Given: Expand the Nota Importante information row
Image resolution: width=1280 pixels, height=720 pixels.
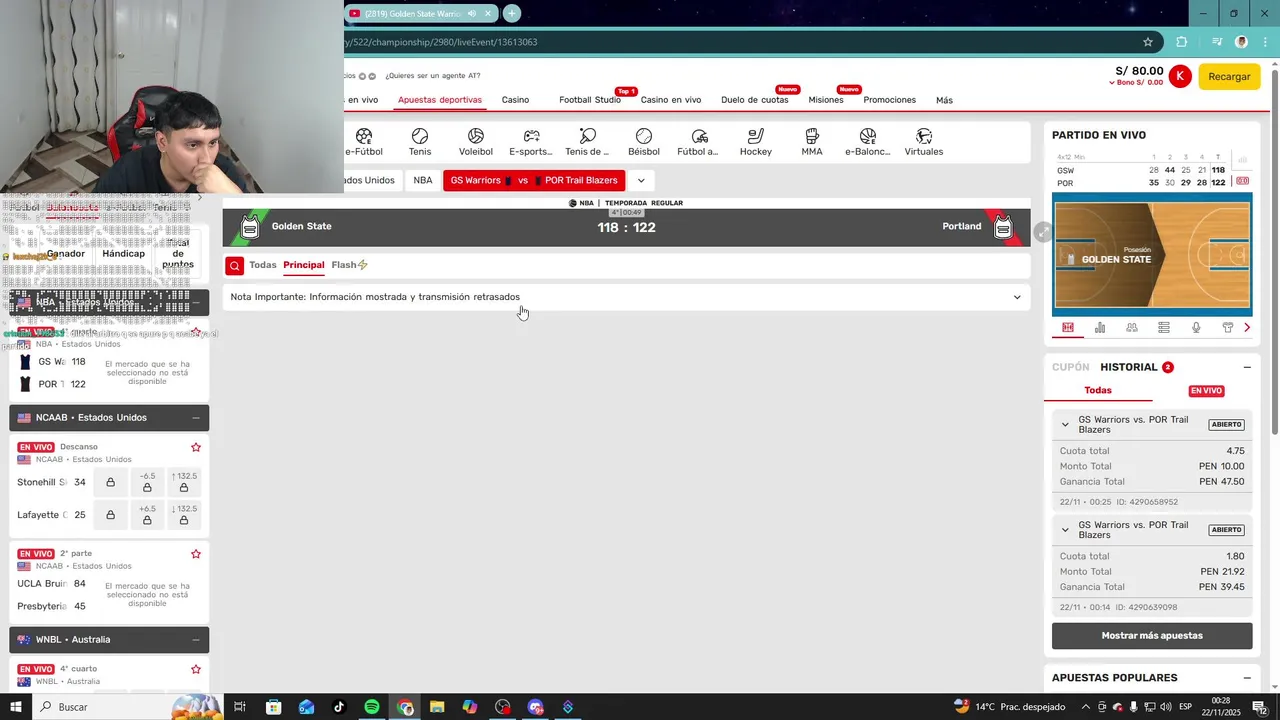Looking at the screenshot, I should coord(626,297).
